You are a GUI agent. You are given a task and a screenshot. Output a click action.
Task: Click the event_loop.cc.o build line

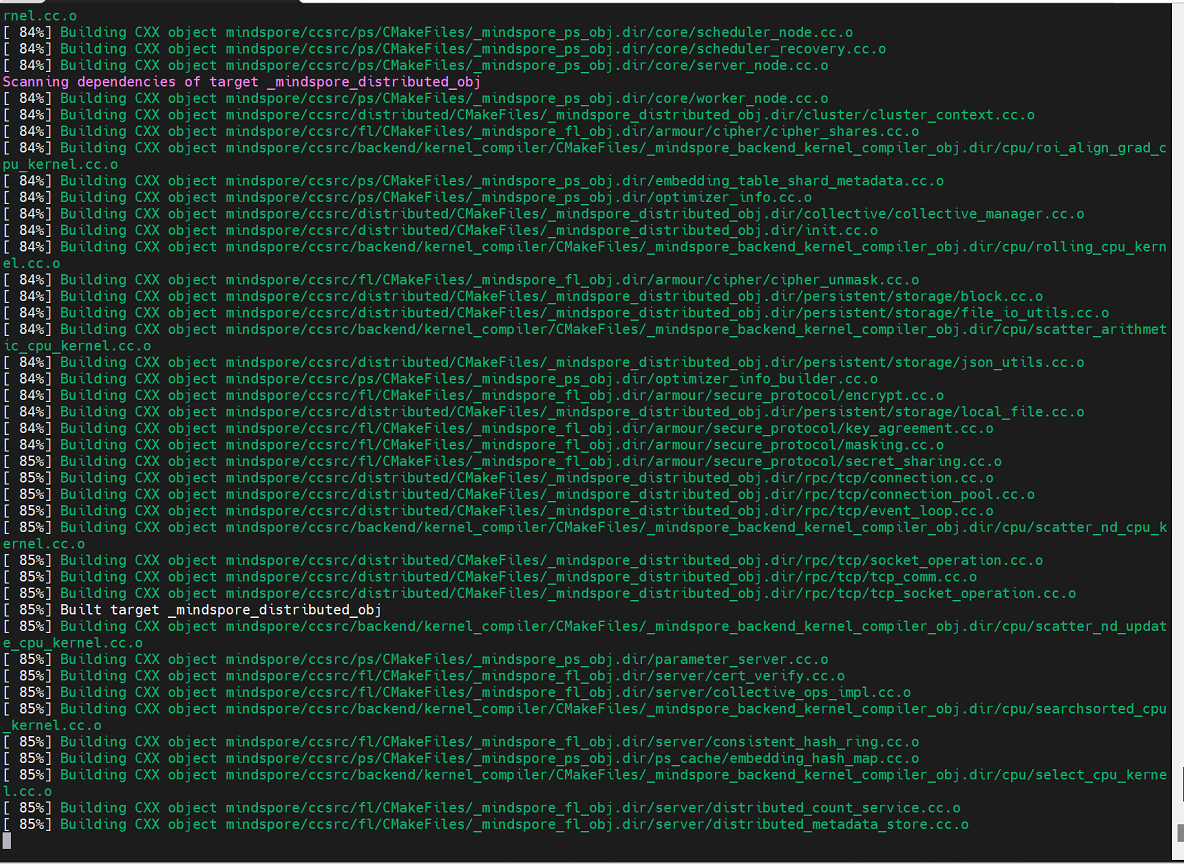point(498,512)
